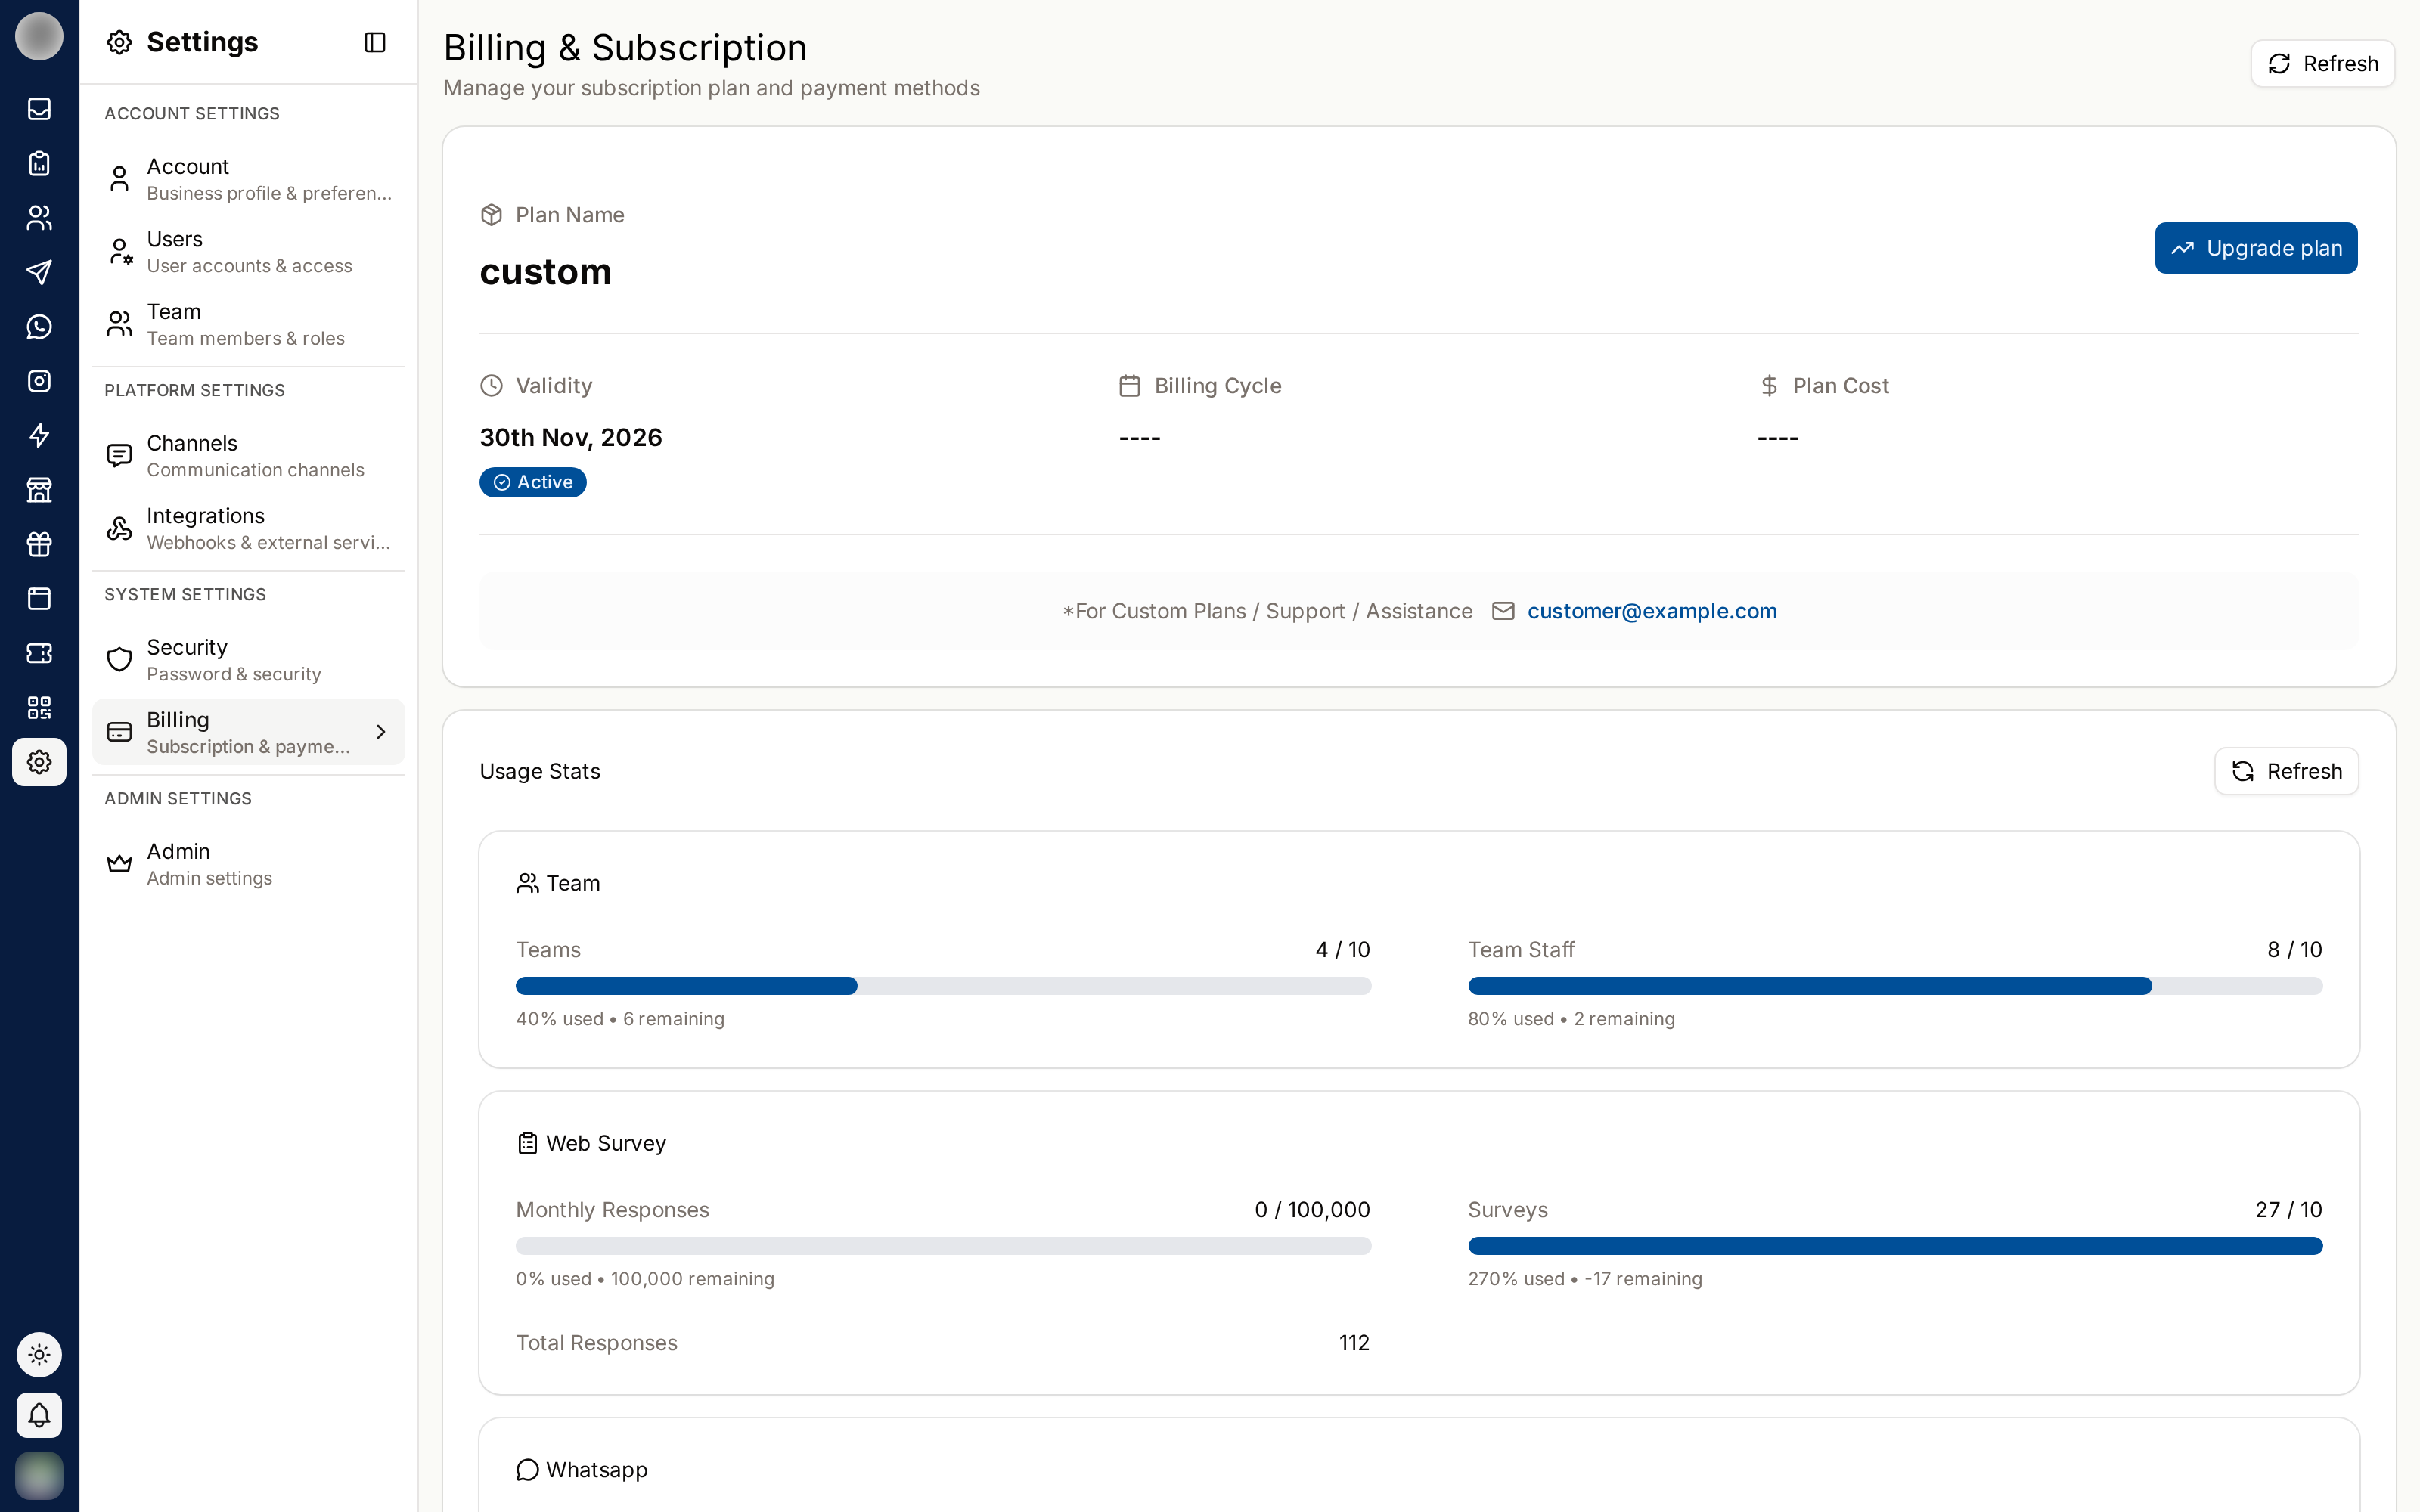Viewport: 2420px width, 1512px height.
Task: Open the inbox icon in left rail
Action: pos(39,109)
